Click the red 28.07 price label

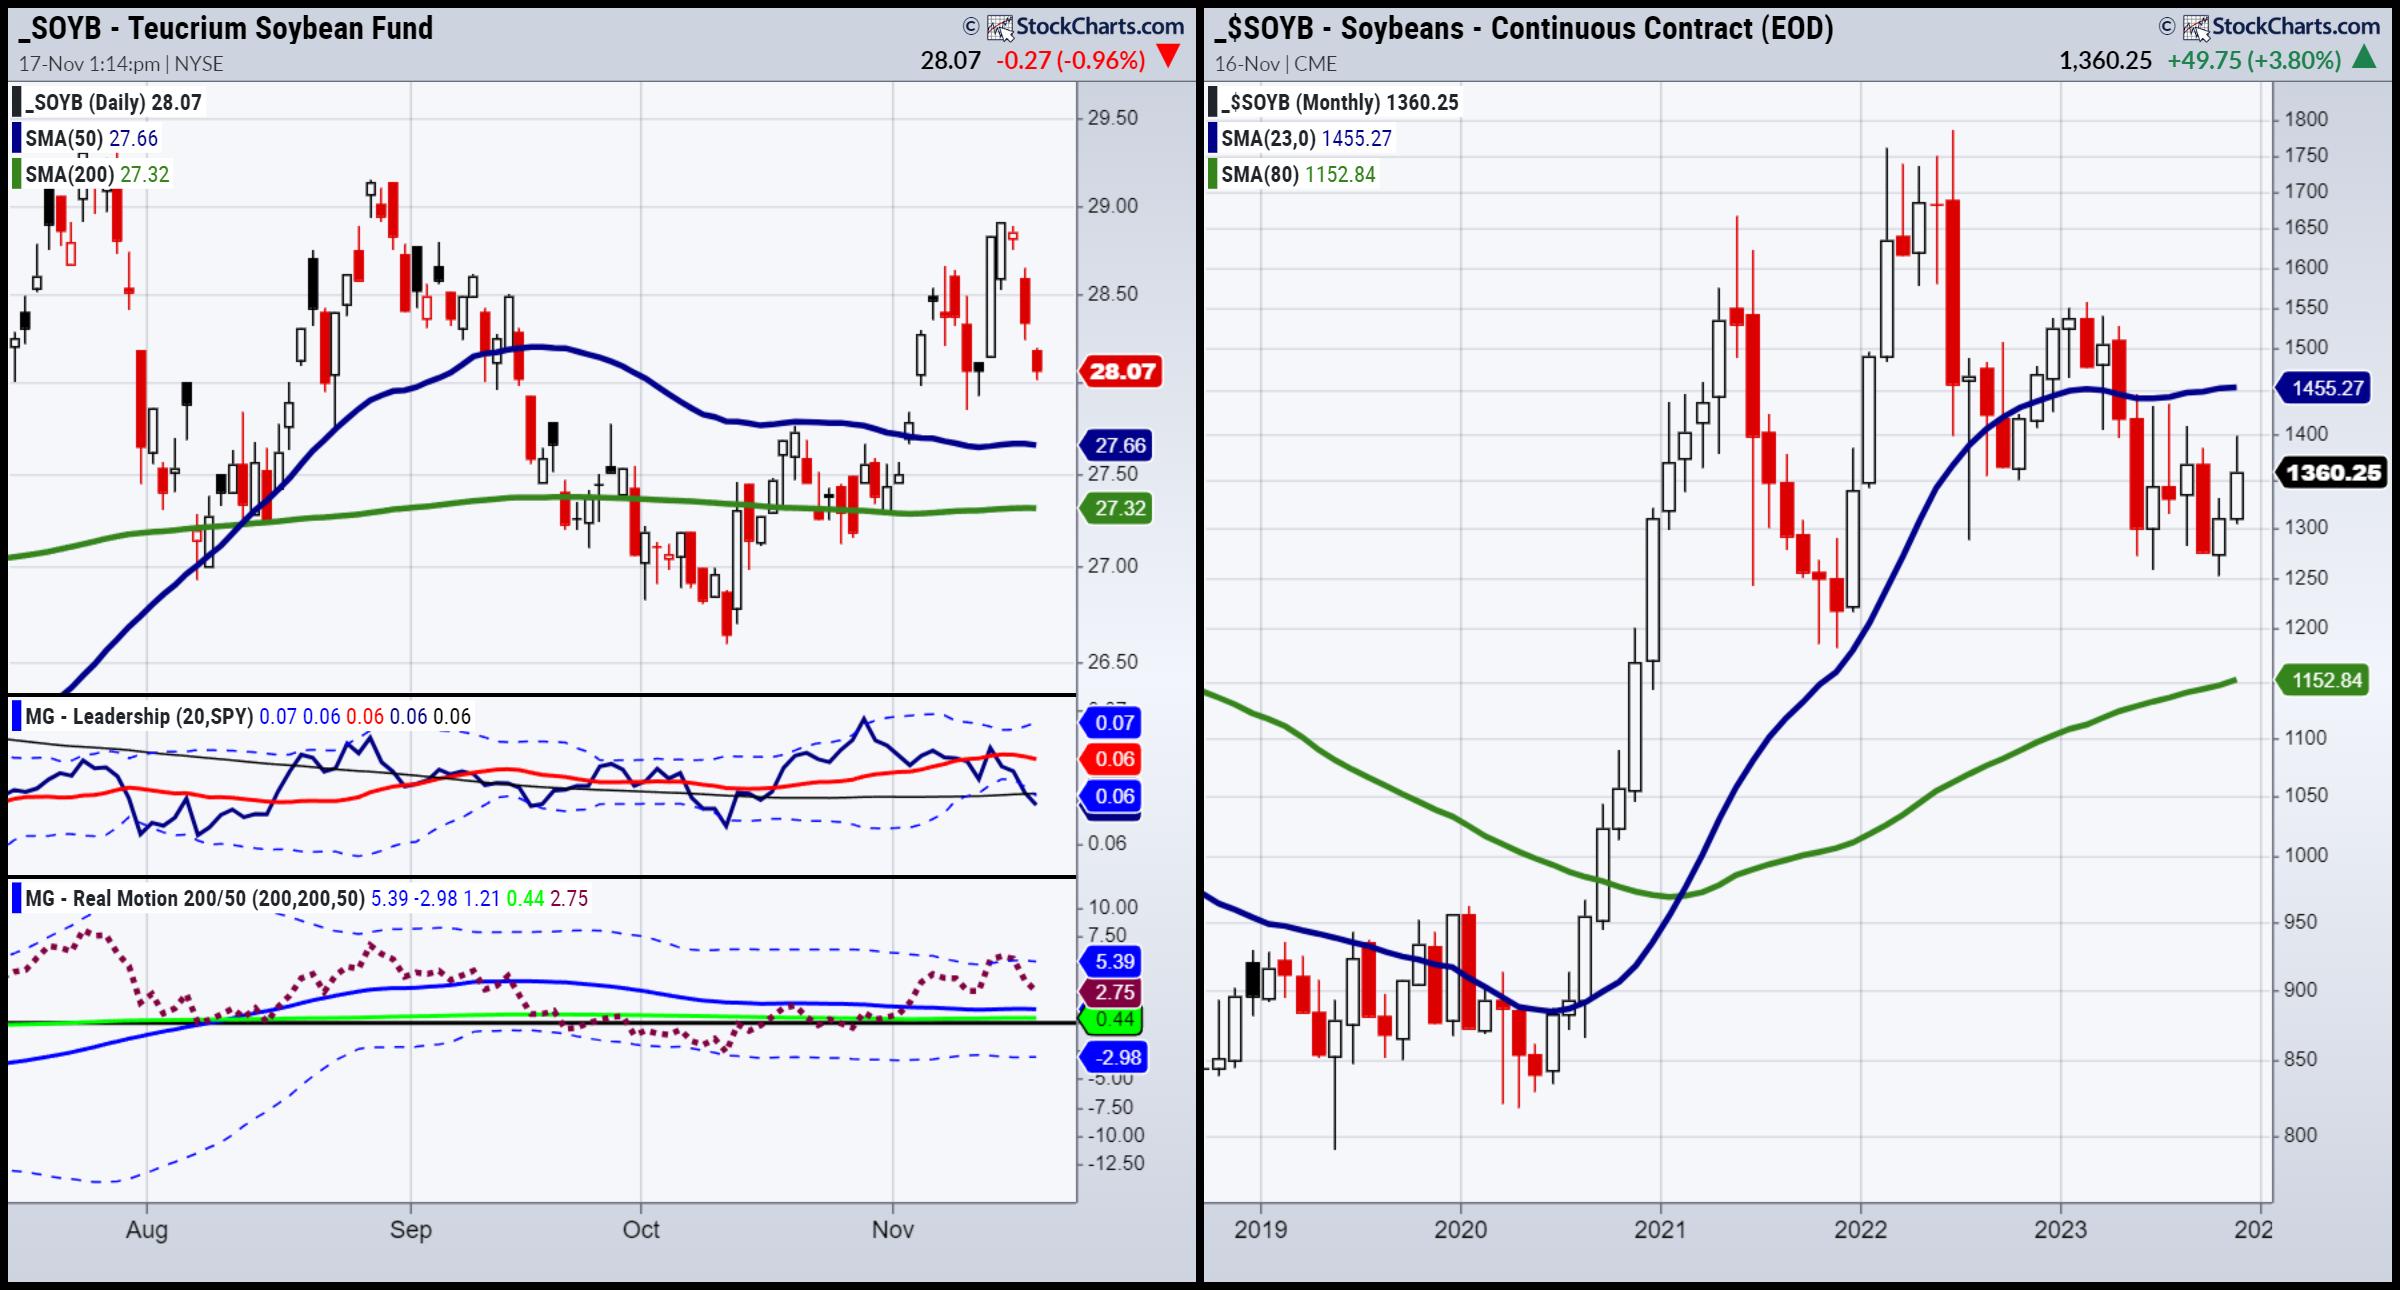(x=1121, y=372)
